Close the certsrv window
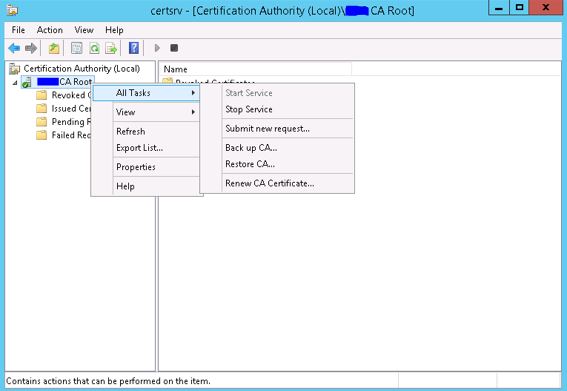Image resolution: width=567 pixels, height=391 pixels. pyautogui.click(x=546, y=7)
